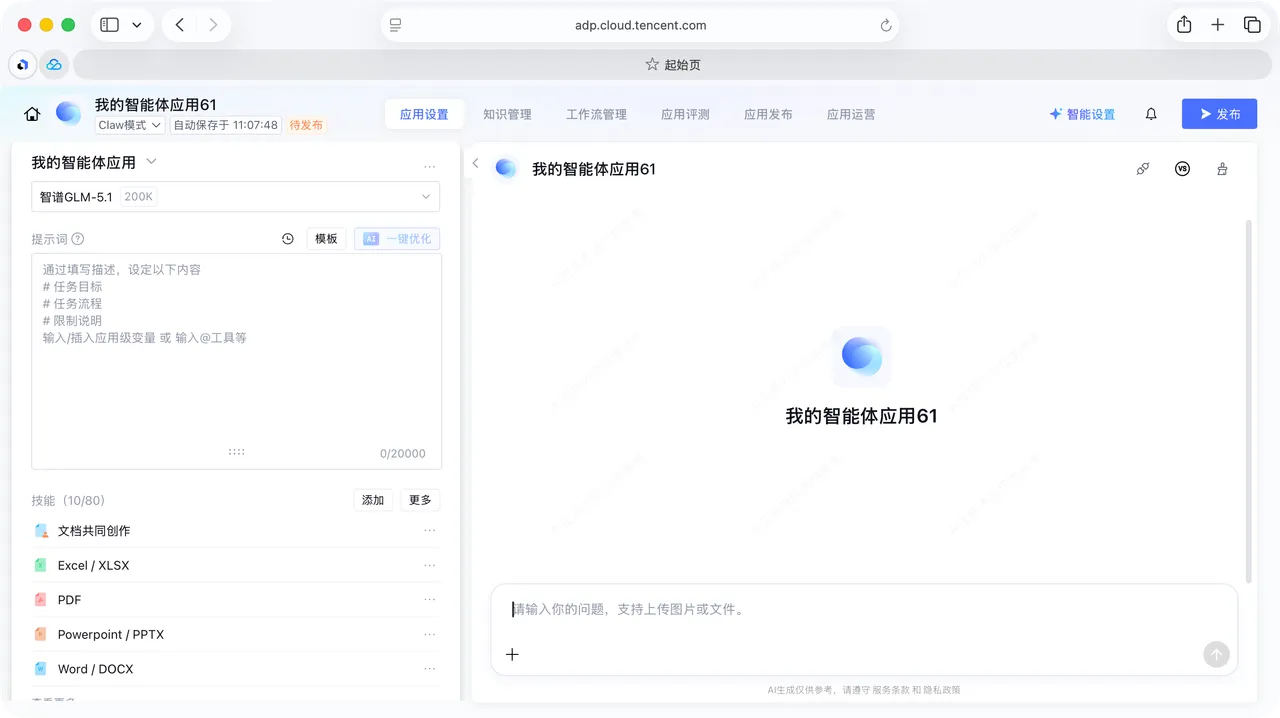1280x718 pixels.
Task: Open more options for Powerpoint / PPTX
Action: (430, 634)
